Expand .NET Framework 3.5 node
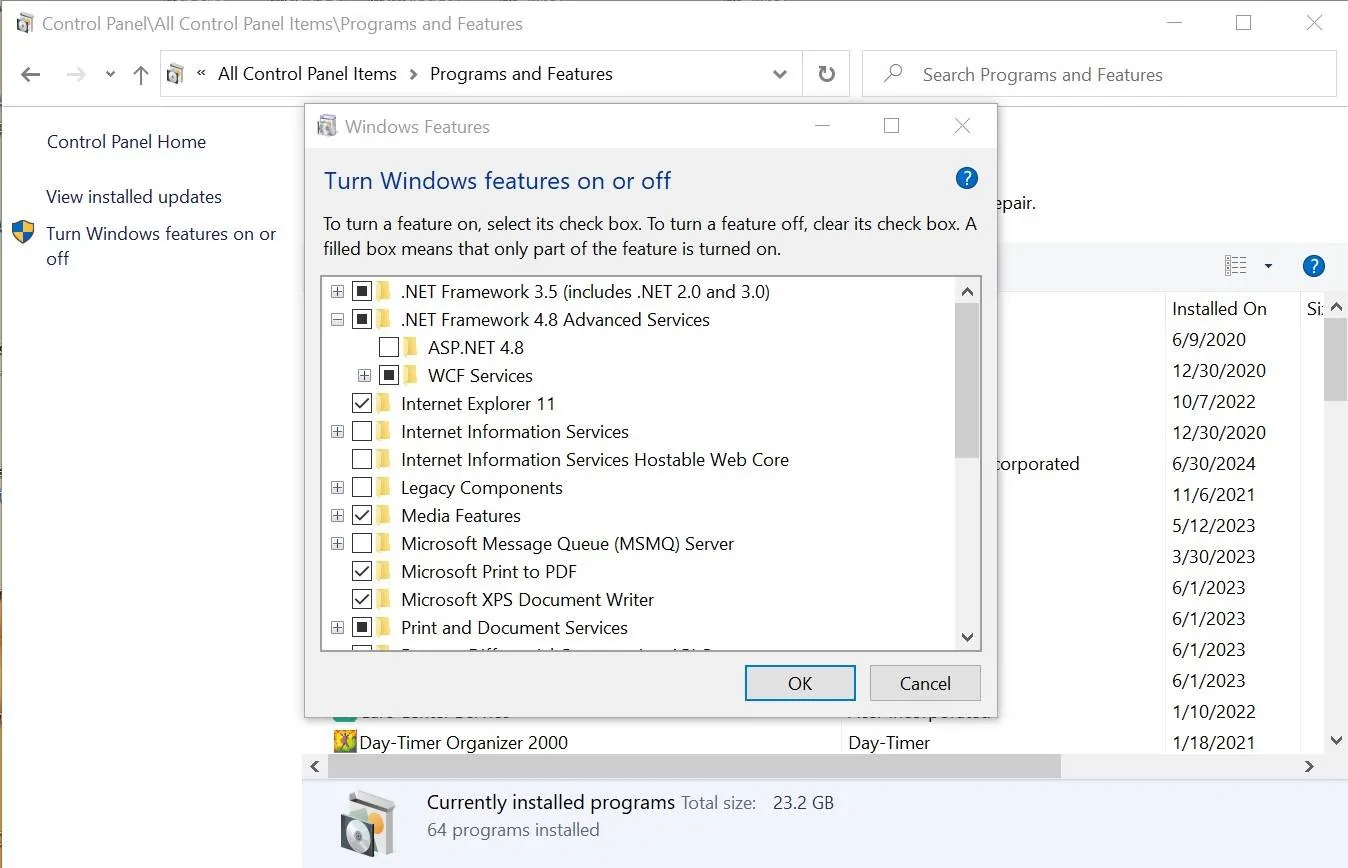This screenshot has height=868, width=1348. tap(337, 292)
